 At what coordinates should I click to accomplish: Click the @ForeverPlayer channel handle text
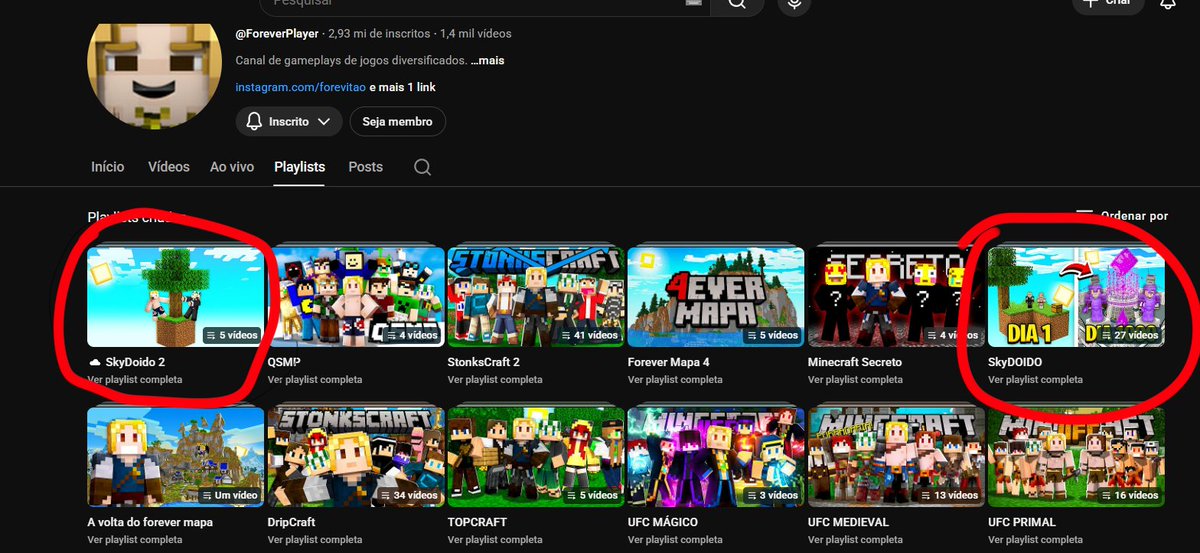coord(278,34)
